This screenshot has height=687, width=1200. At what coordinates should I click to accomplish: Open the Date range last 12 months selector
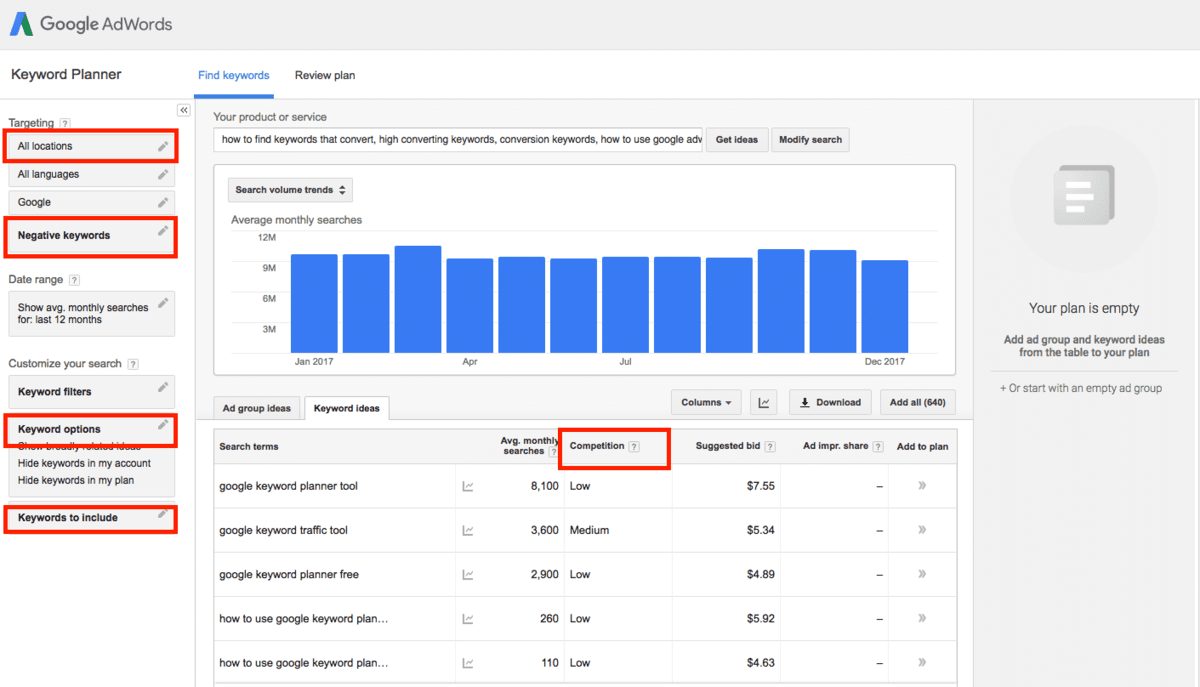[91, 314]
